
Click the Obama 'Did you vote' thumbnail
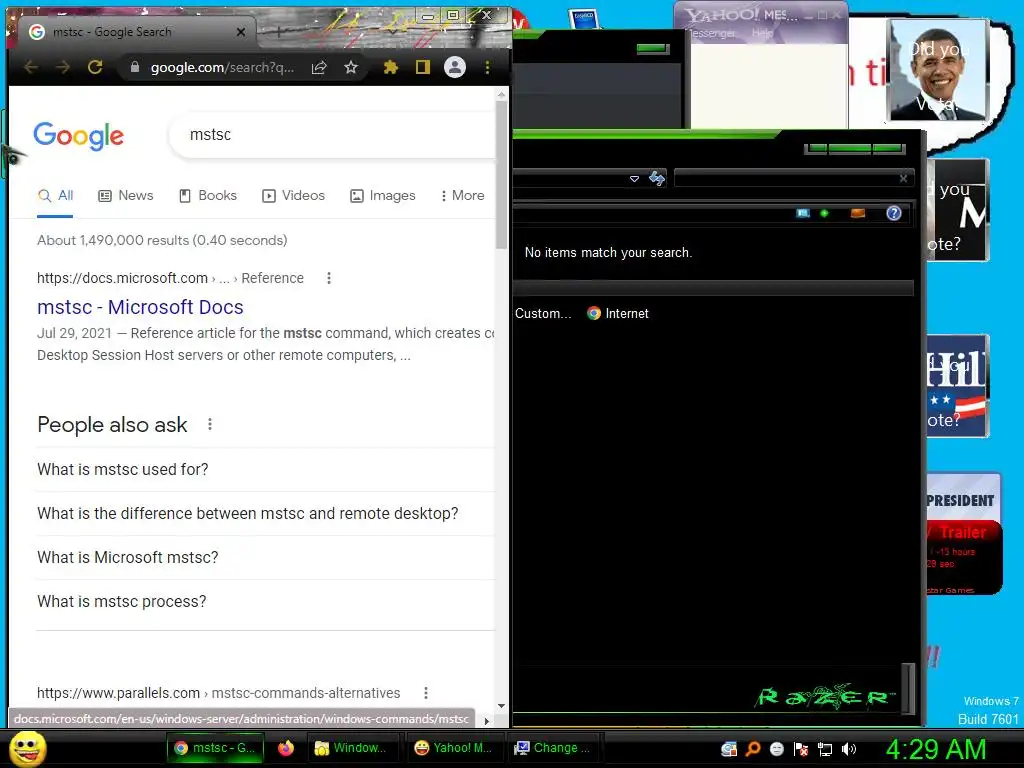(x=938, y=70)
